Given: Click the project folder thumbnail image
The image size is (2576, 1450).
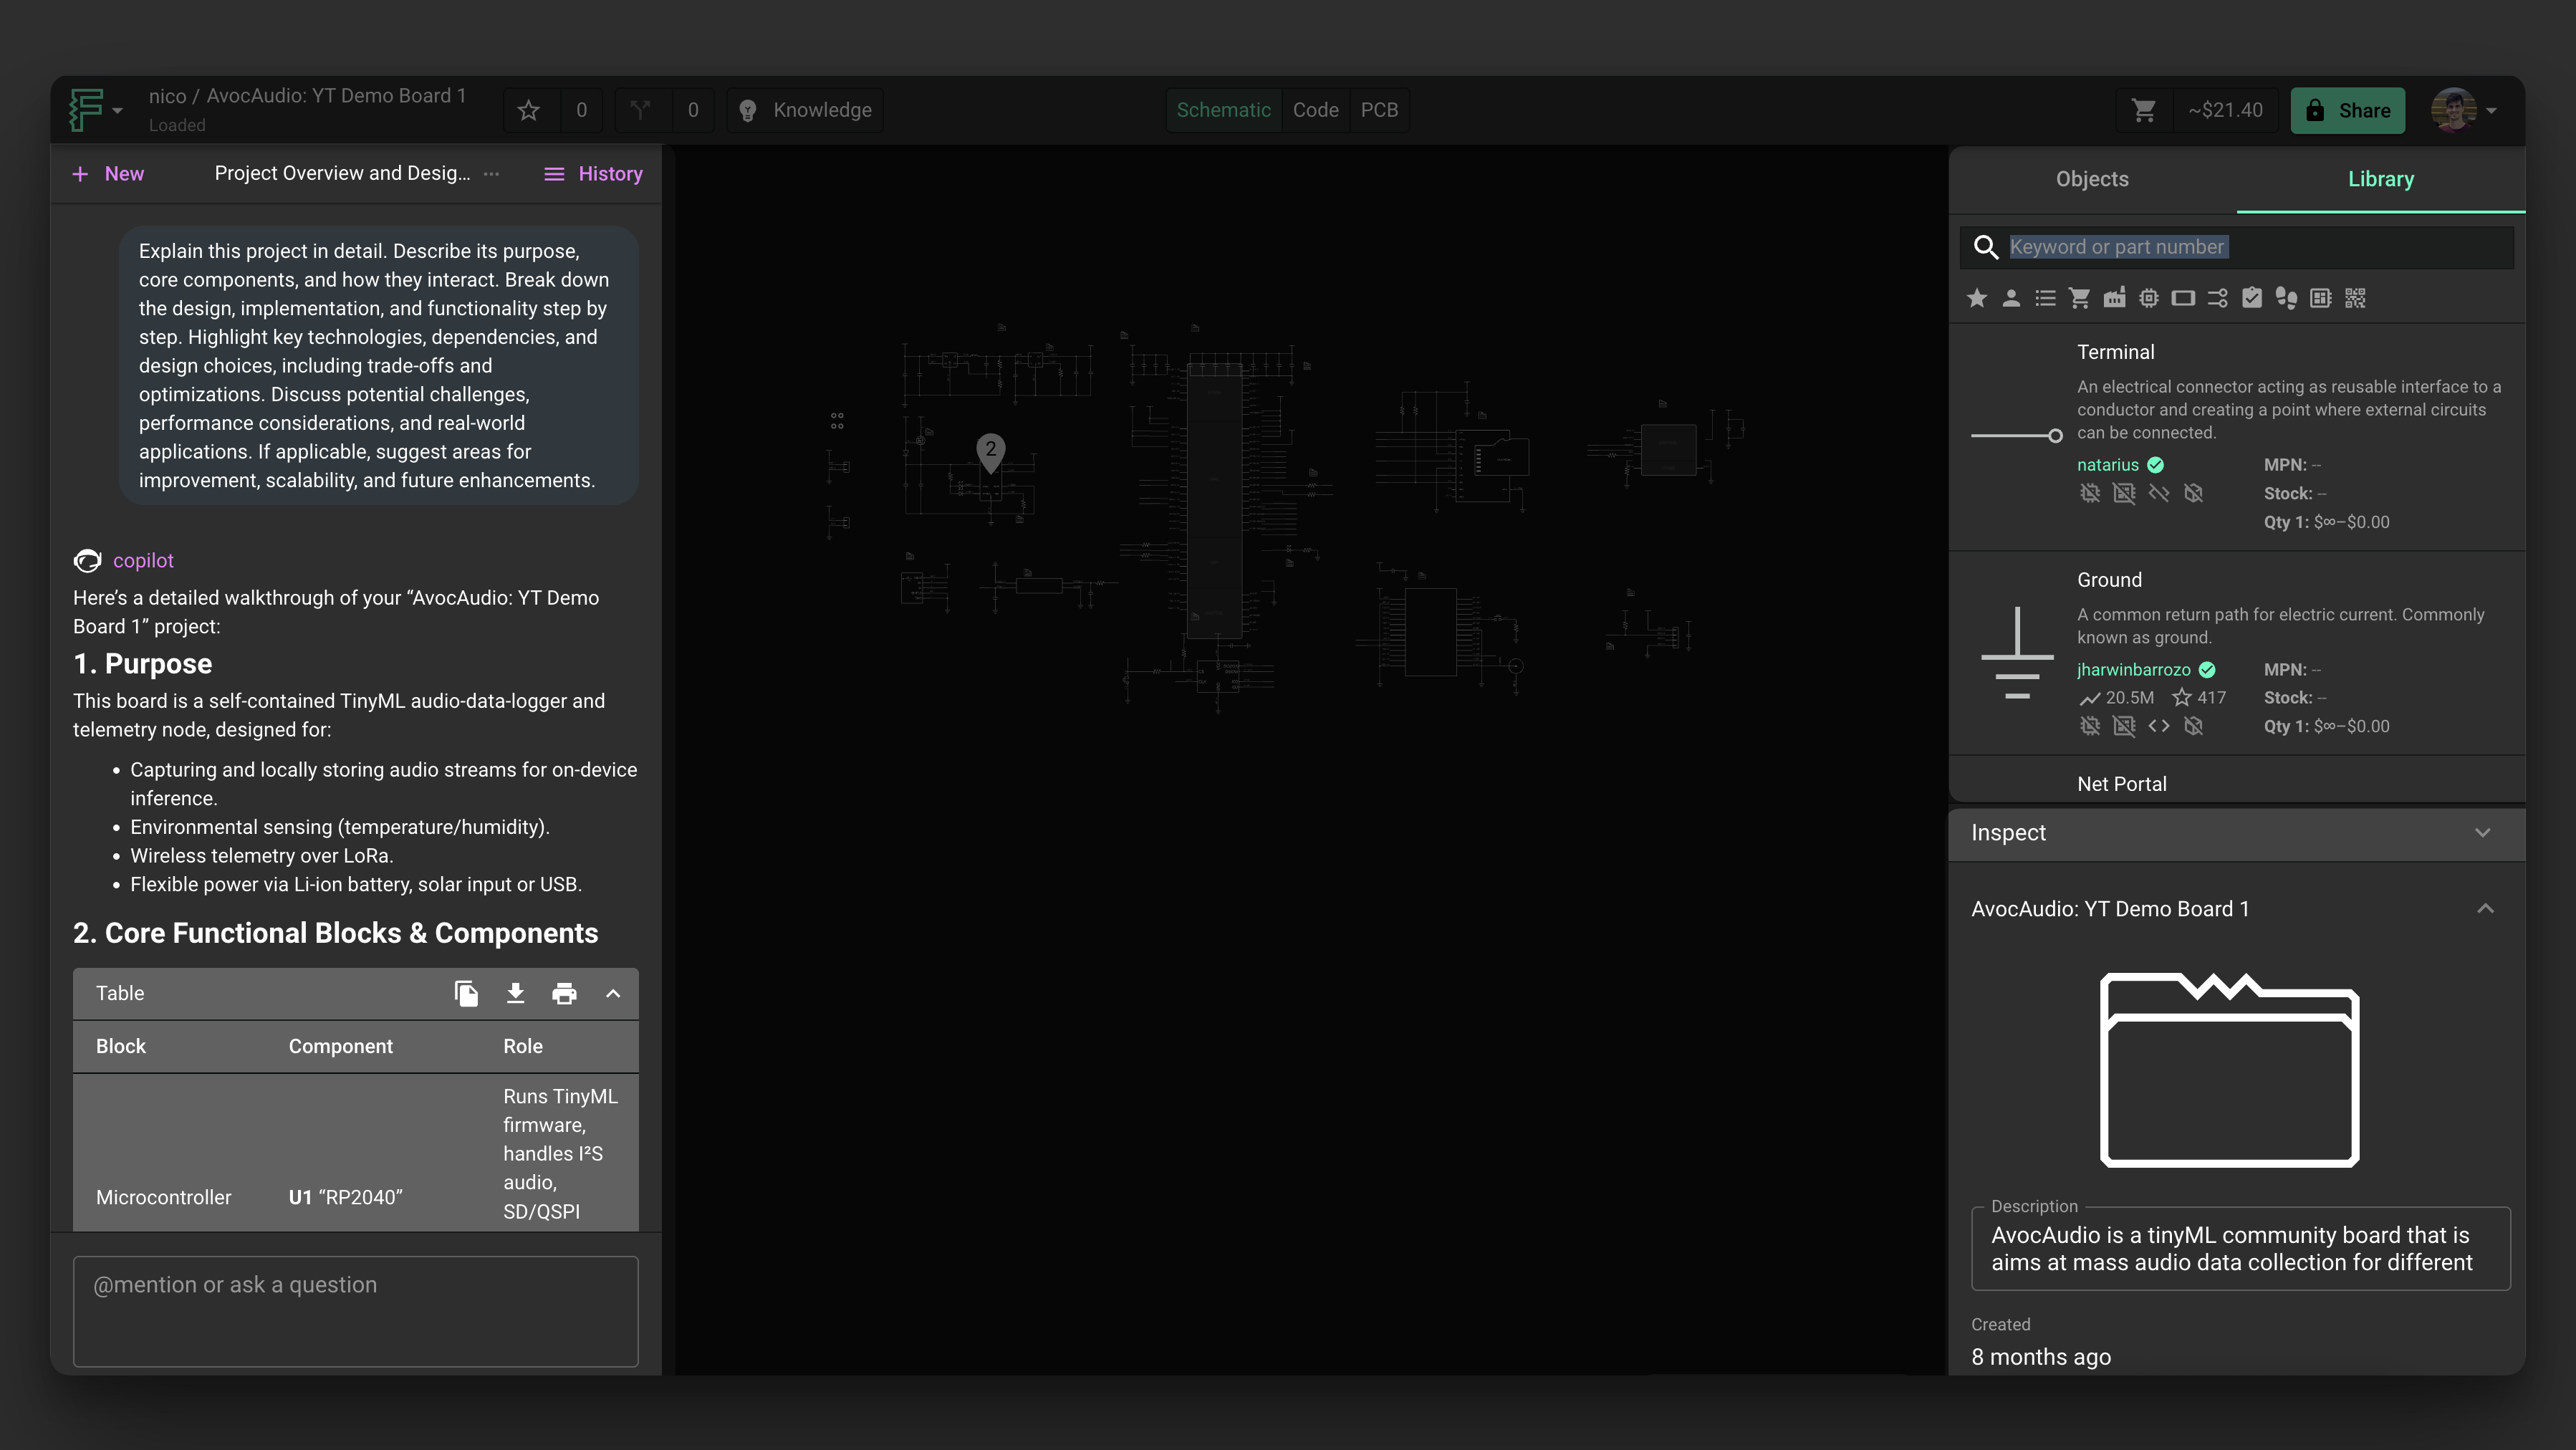Looking at the screenshot, I should [x=2229, y=1069].
